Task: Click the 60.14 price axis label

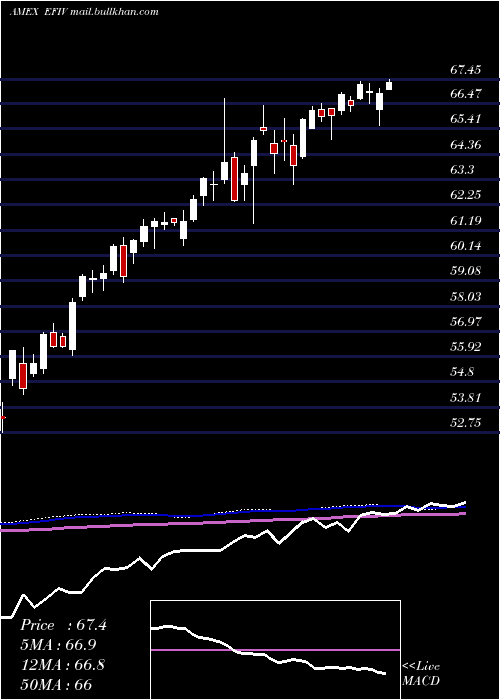Action: (466, 245)
